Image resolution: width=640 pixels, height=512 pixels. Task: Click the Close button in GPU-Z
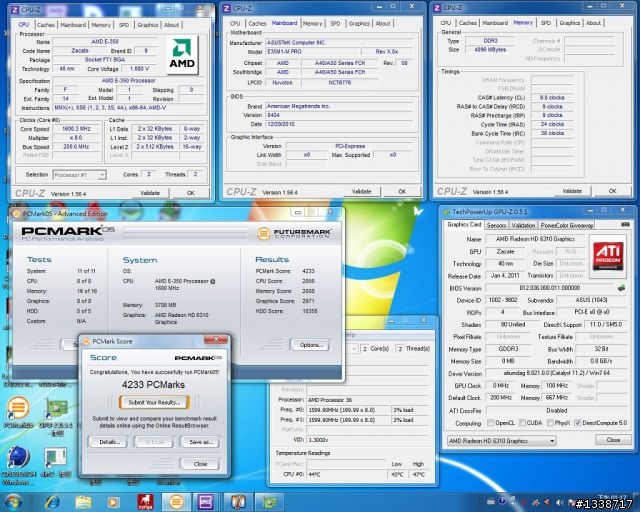point(613,440)
